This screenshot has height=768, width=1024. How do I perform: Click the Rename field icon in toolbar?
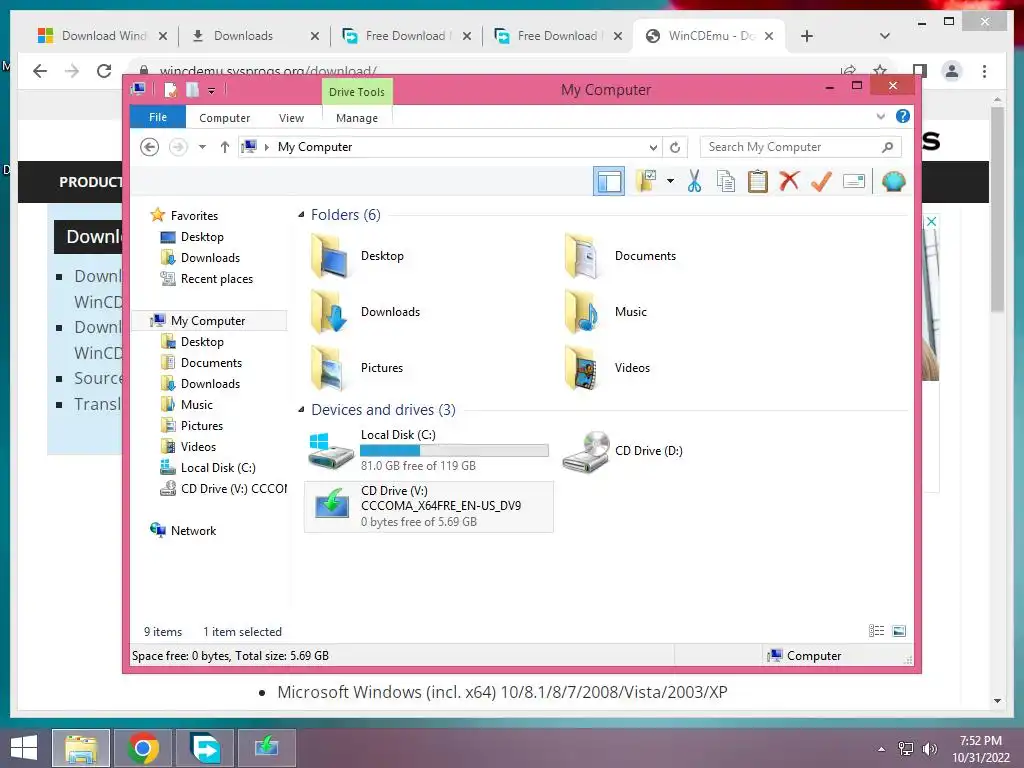854,181
